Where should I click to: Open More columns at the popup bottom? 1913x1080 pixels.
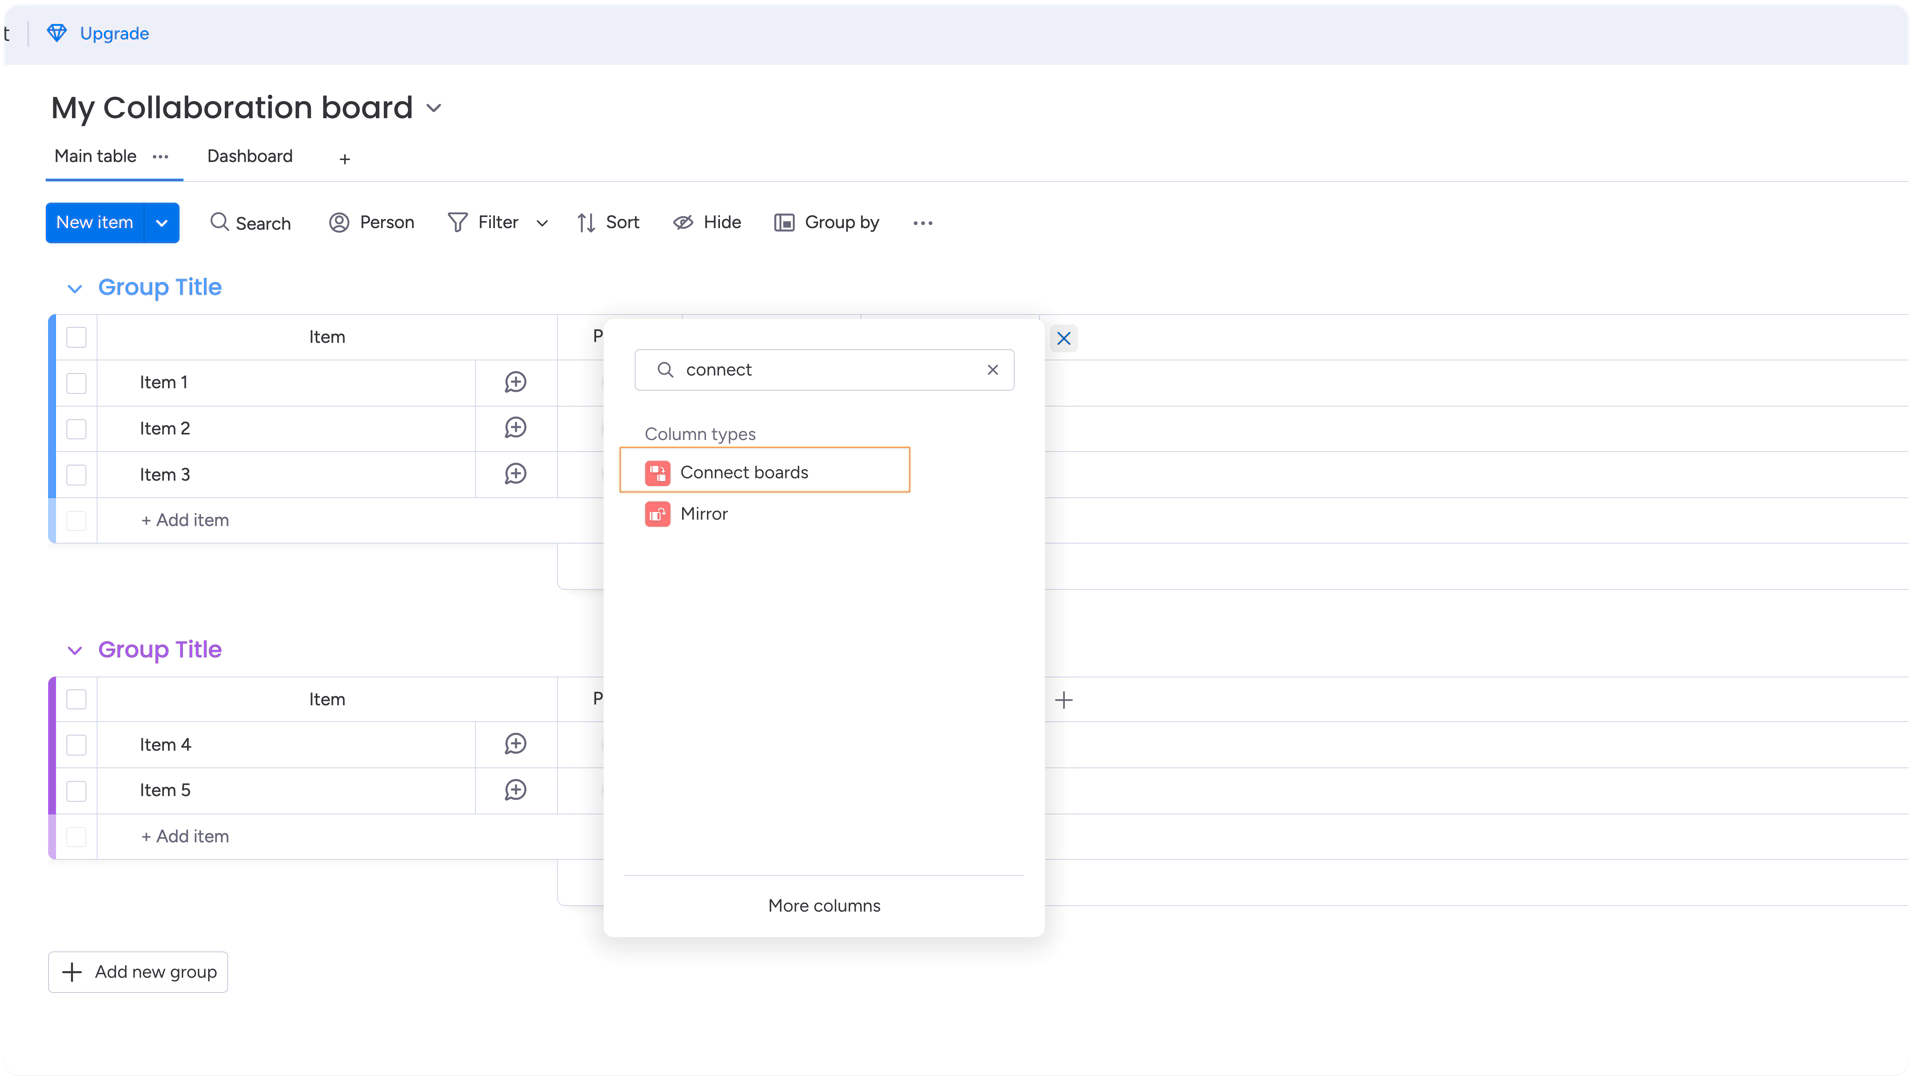823,906
